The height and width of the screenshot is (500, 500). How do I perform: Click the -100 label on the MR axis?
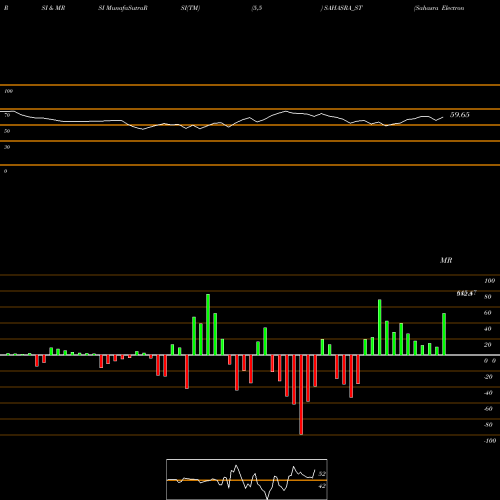coord(490,441)
